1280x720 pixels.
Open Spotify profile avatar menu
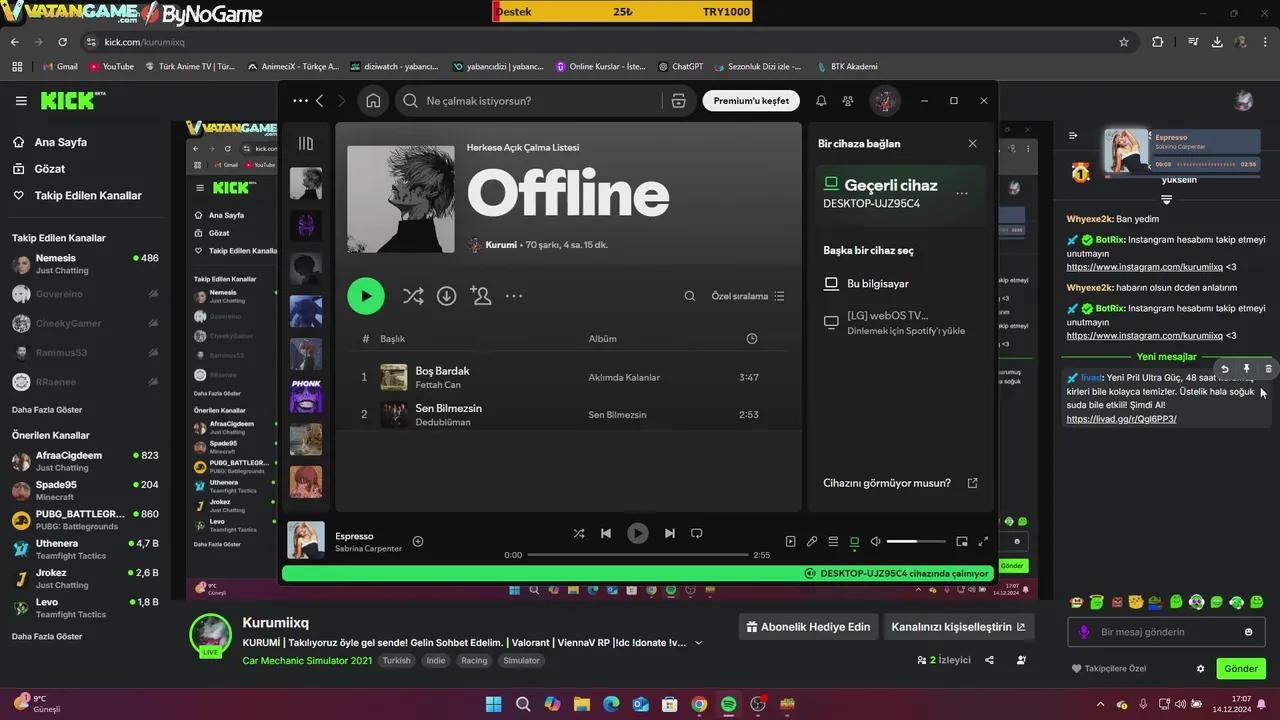884,101
